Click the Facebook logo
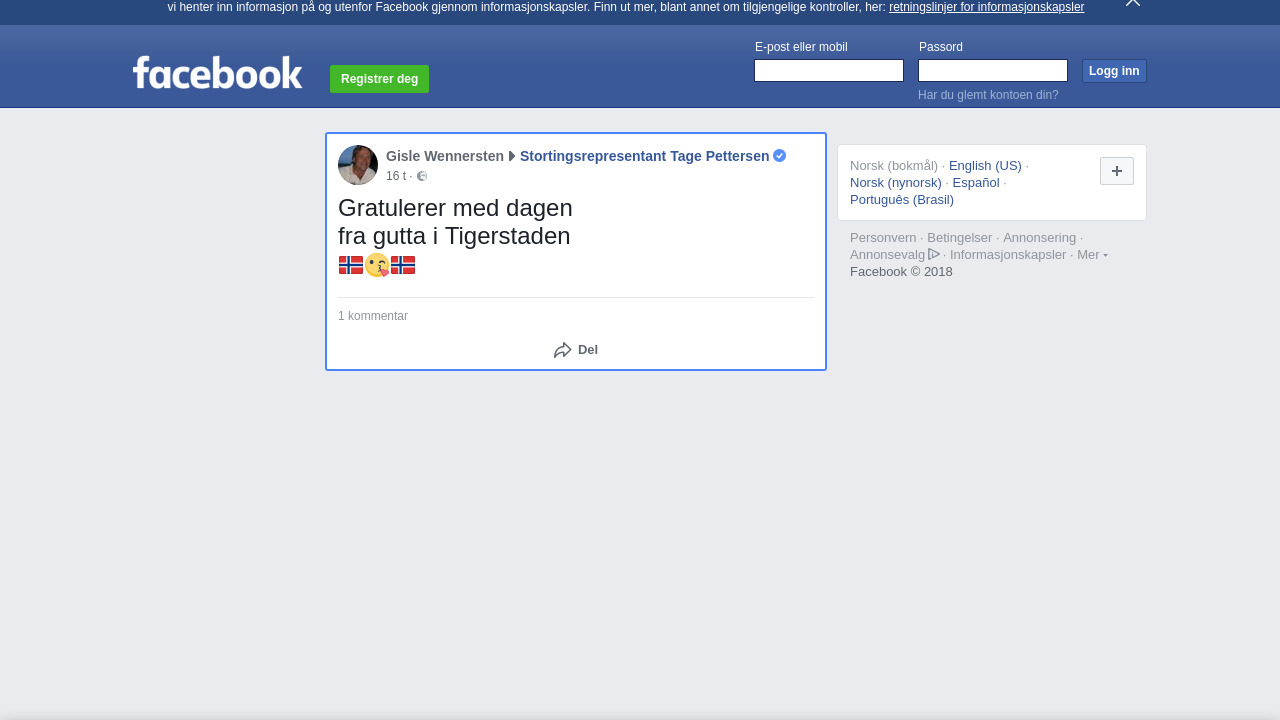The image size is (1280, 720). (217, 72)
